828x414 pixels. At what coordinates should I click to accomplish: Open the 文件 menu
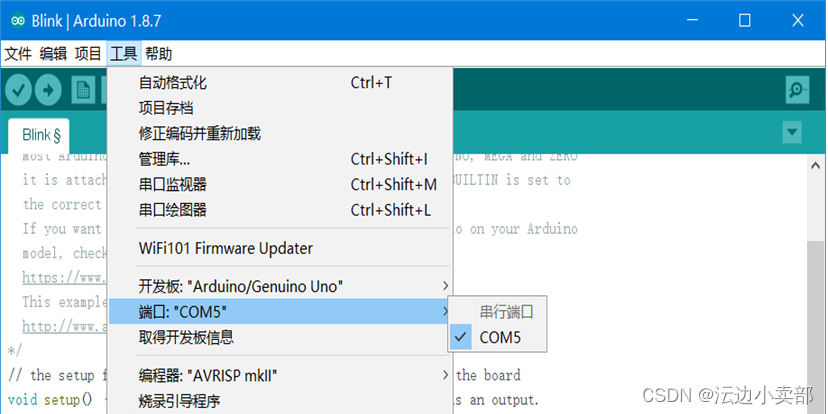(x=18, y=53)
